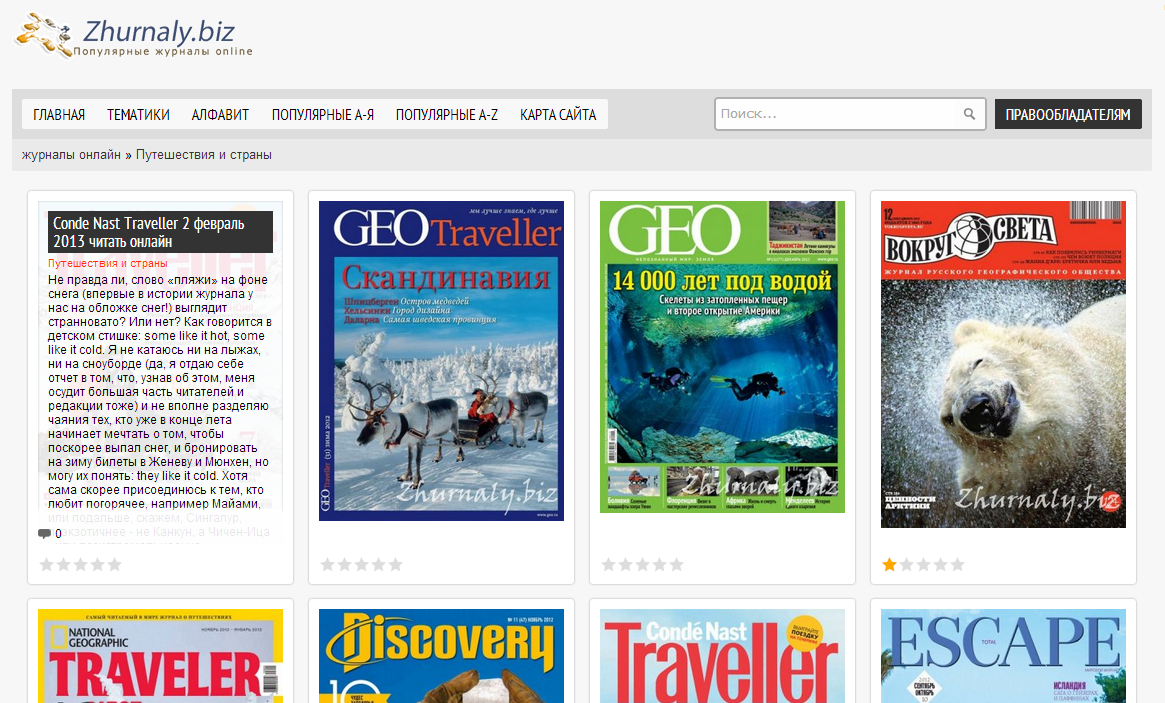Open Discovery magazine cover
The height and width of the screenshot is (703, 1165).
pos(441,655)
